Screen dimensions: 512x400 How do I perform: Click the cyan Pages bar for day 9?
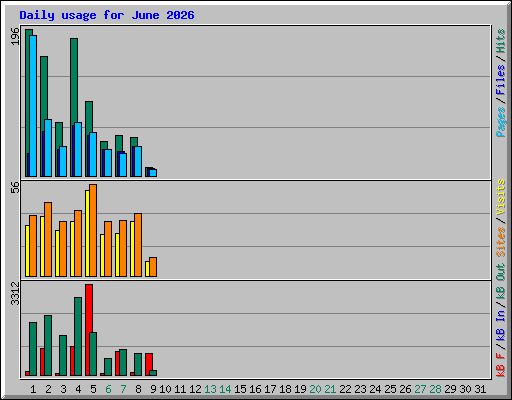point(153,173)
